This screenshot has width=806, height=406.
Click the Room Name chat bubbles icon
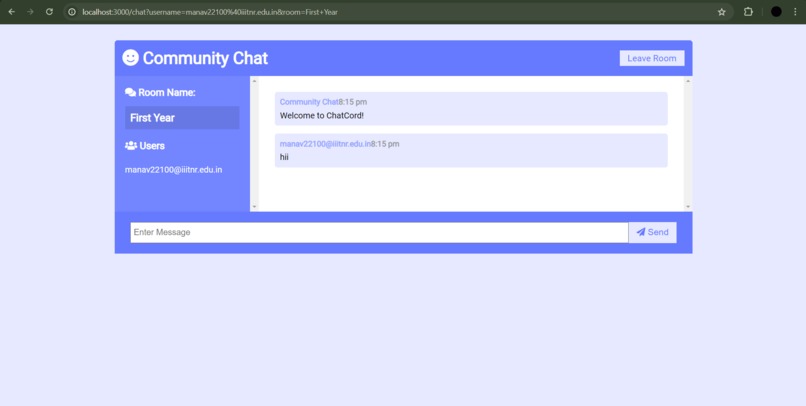pos(131,93)
